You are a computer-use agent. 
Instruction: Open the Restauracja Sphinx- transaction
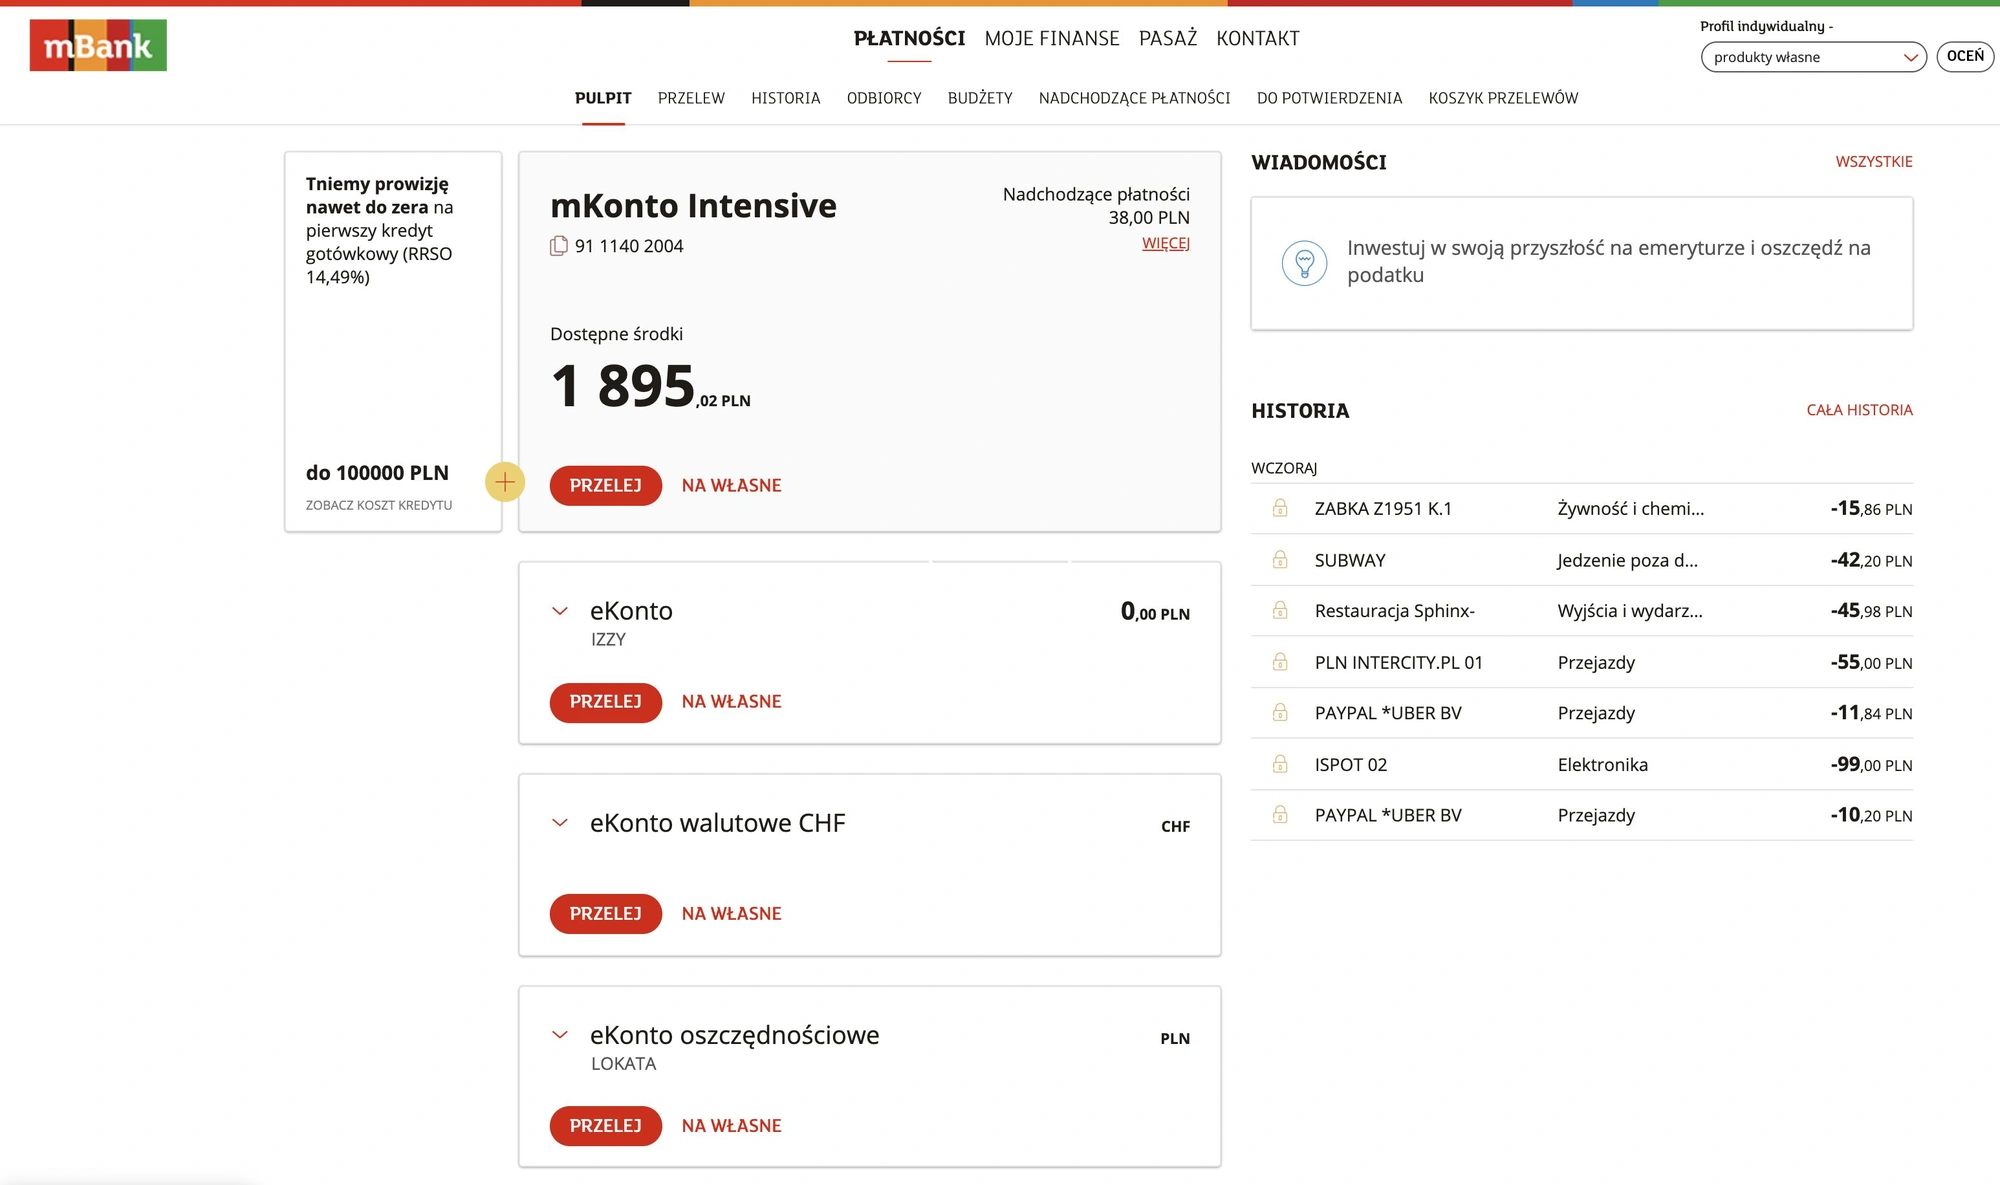(x=1582, y=610)
